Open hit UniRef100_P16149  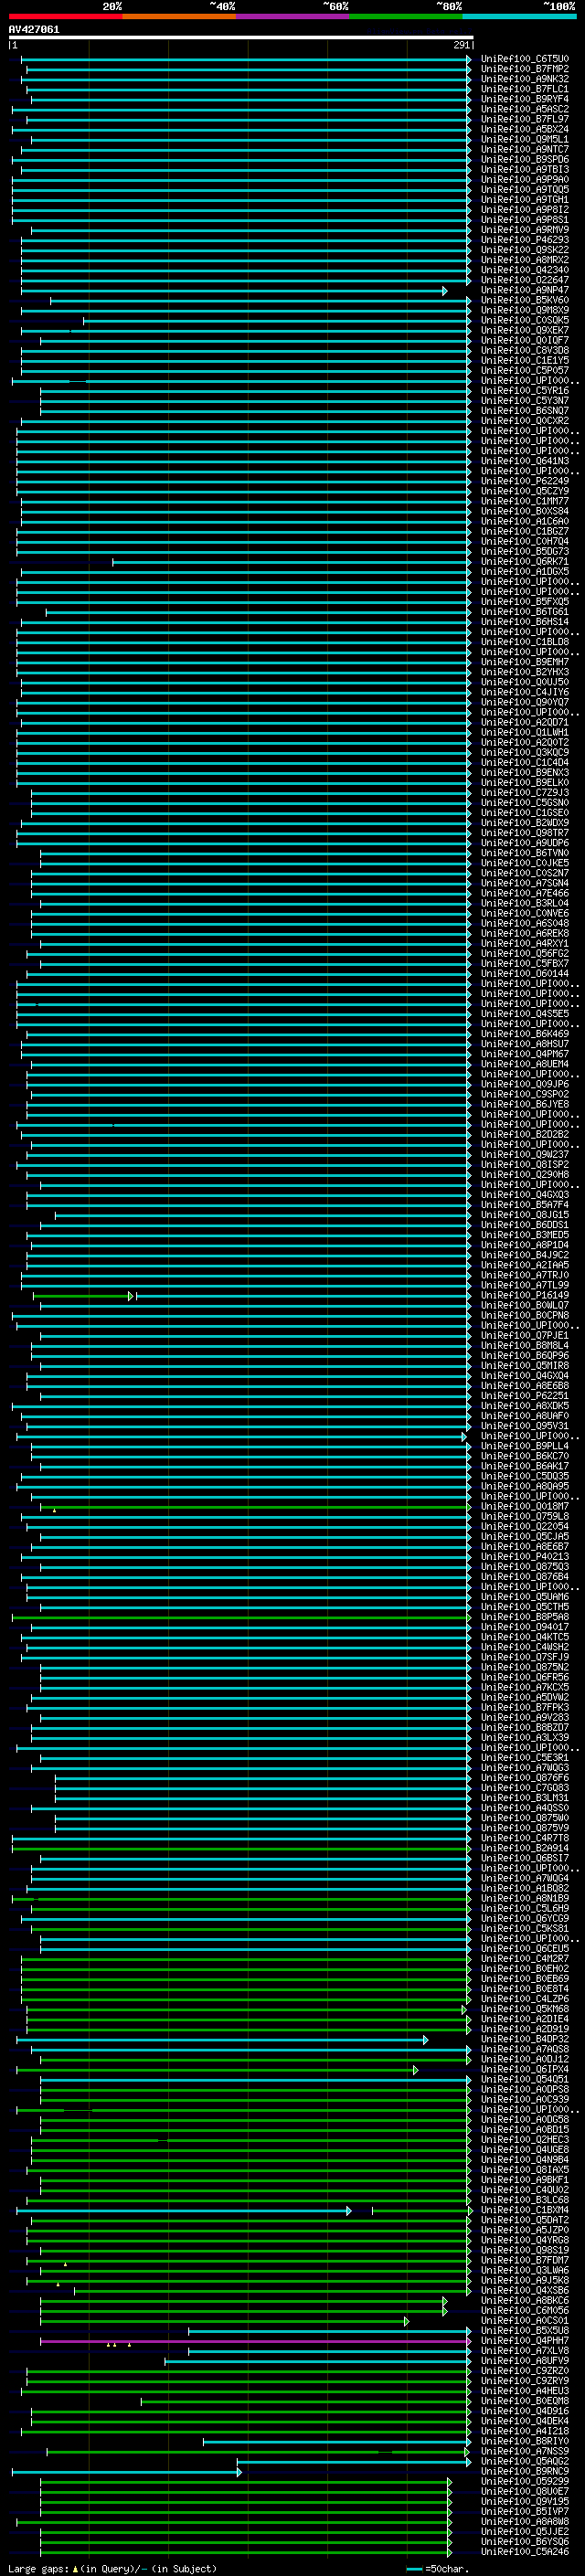tap(525, 1296)
